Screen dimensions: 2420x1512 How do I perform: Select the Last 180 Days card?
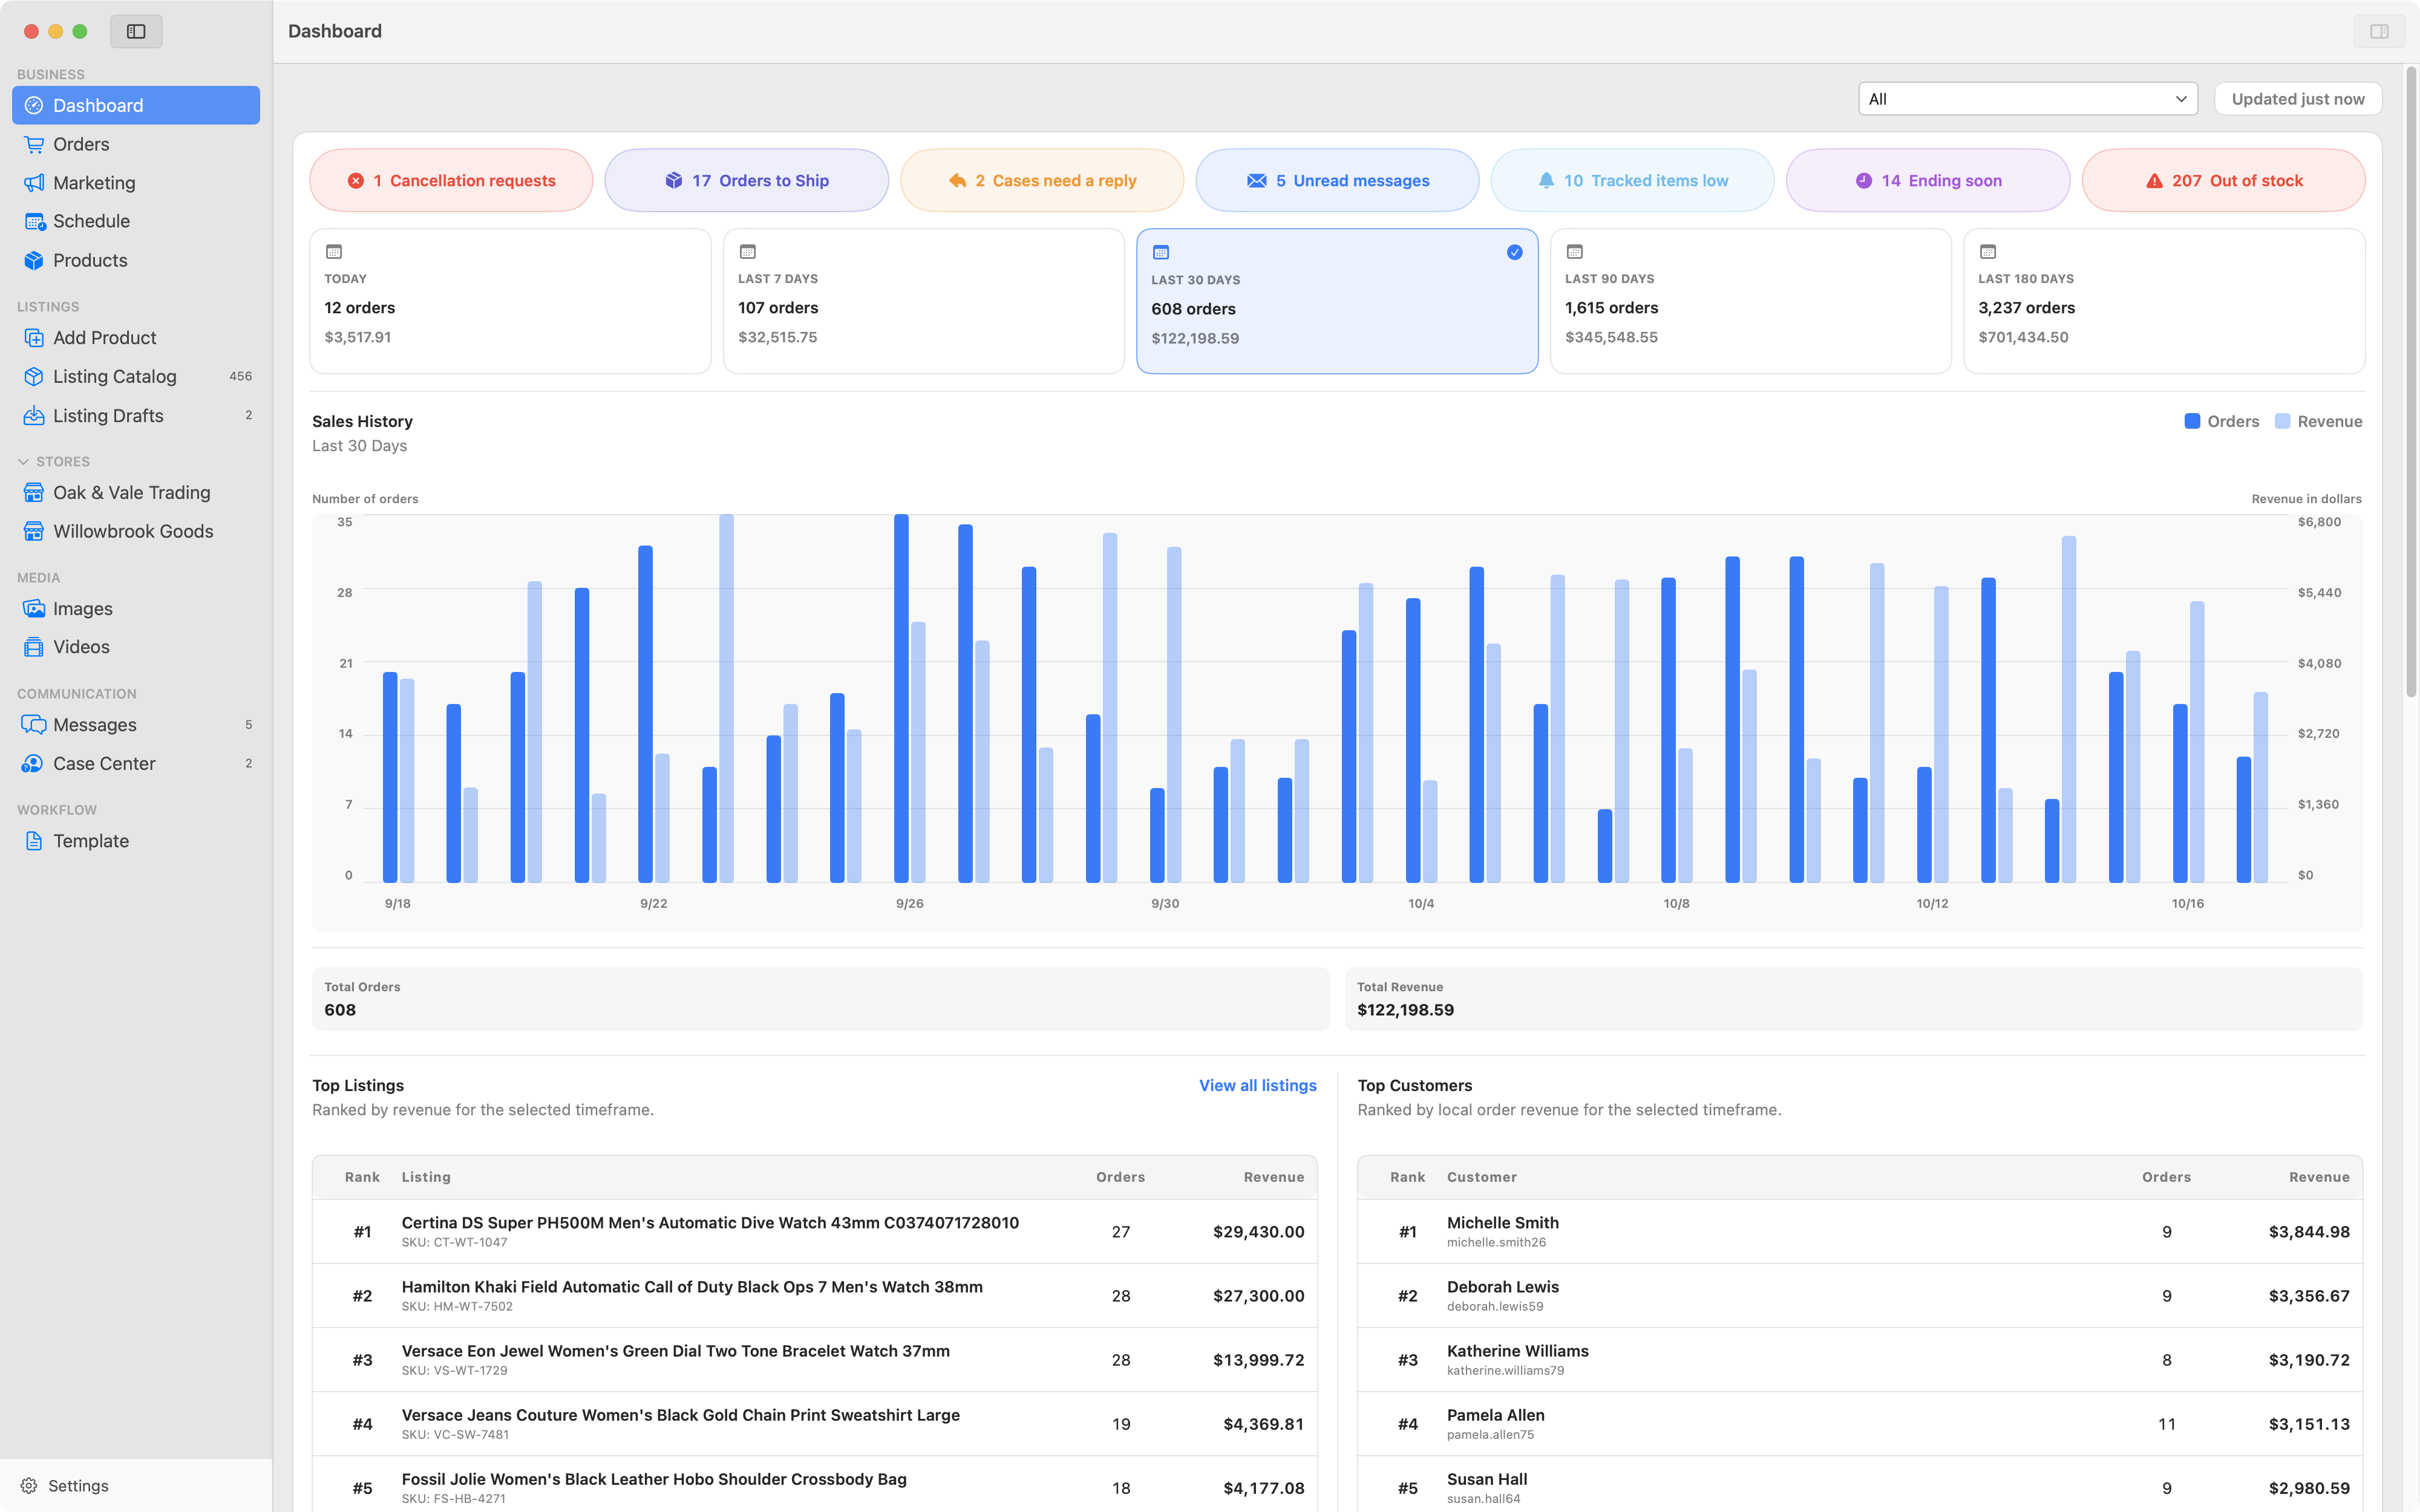[x=2164, y=301]
